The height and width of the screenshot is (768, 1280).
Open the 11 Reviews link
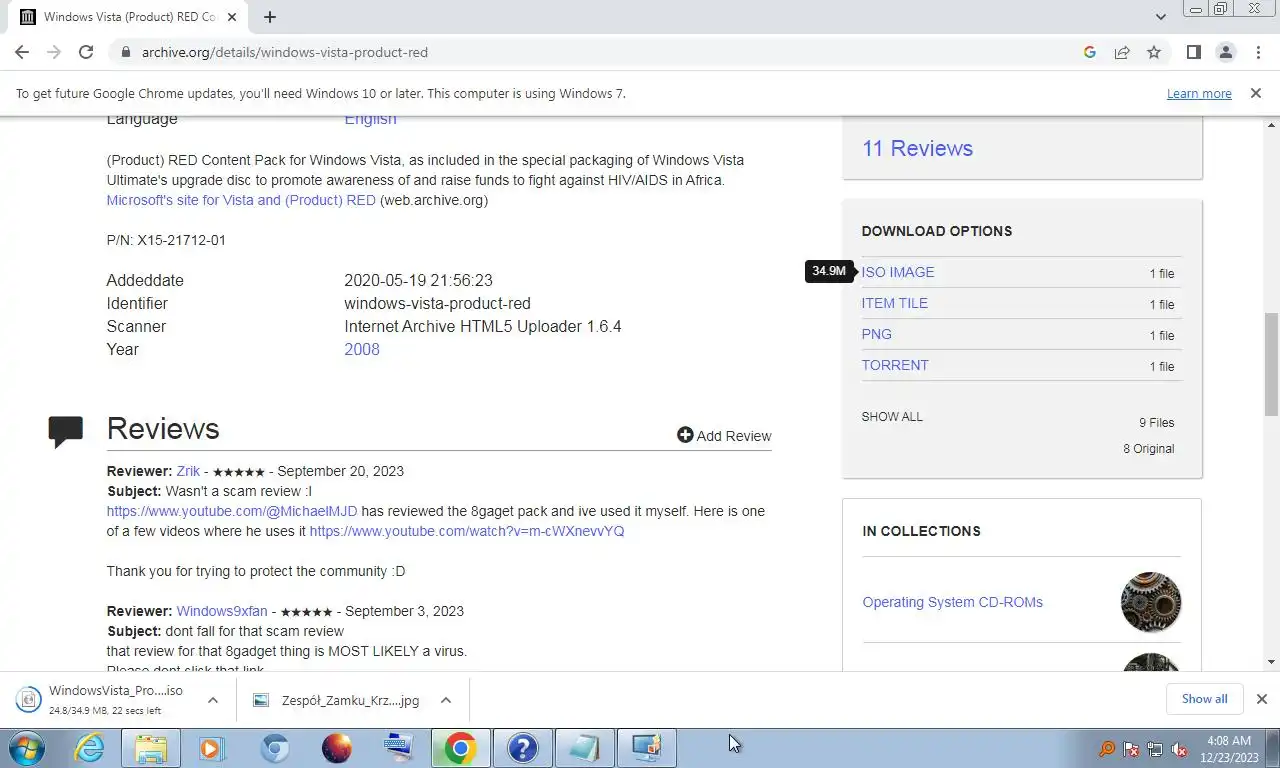(x=917, y=148)
